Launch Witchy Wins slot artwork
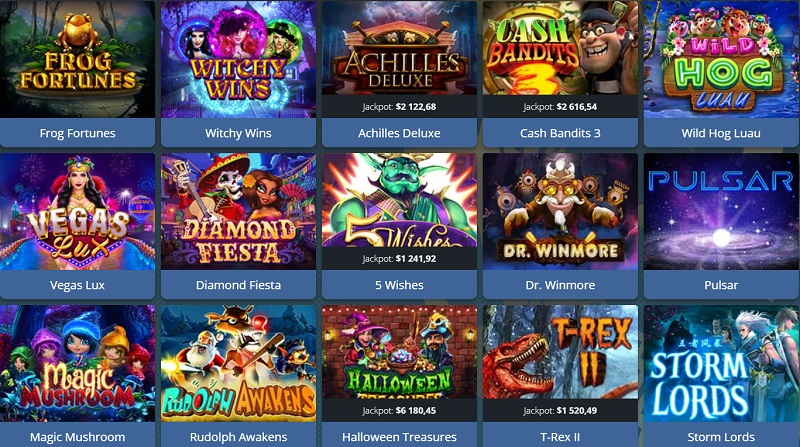 [x=238, y=59]
